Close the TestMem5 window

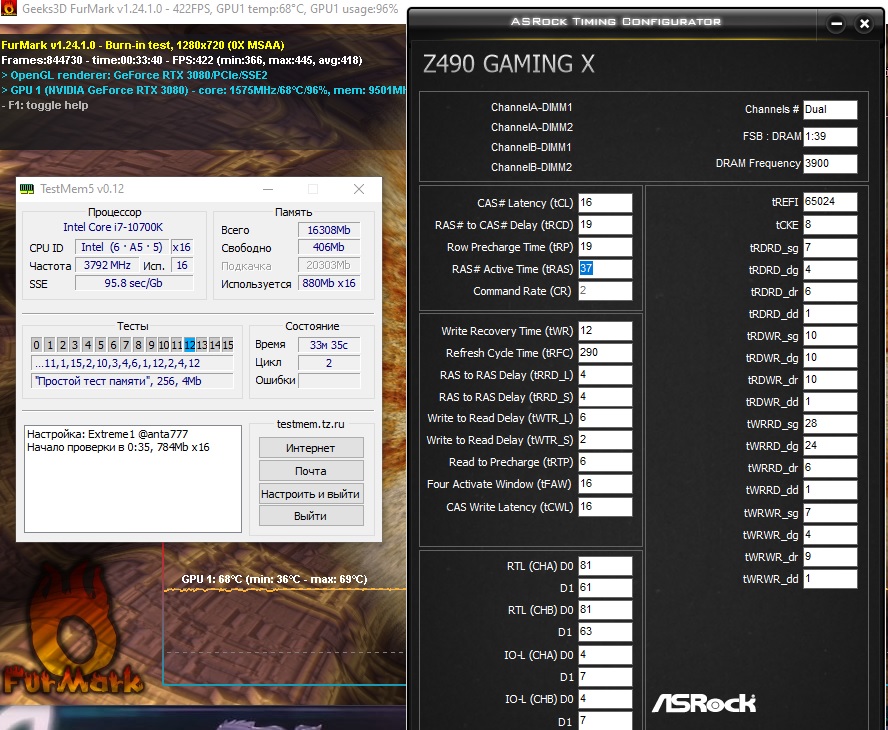(359, 189)
